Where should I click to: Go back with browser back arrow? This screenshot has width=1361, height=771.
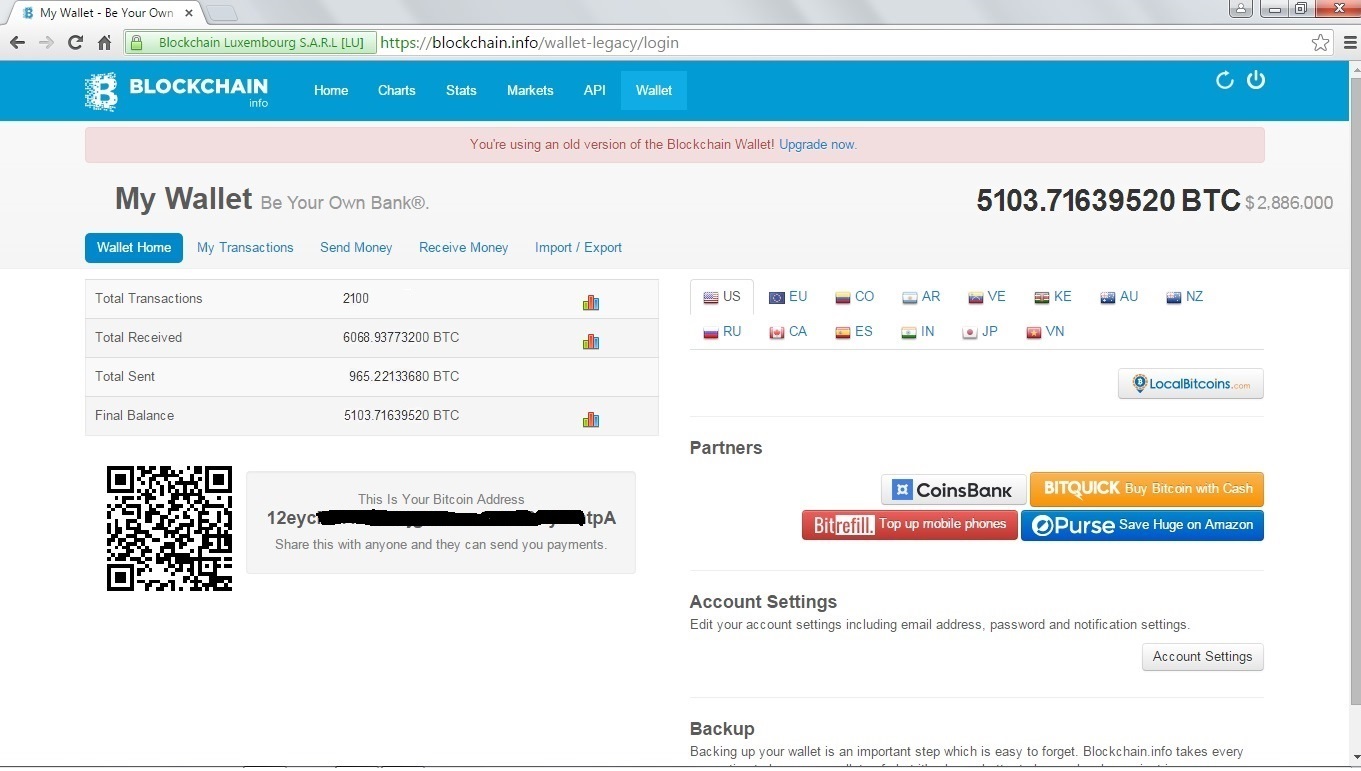pos(17,43)
